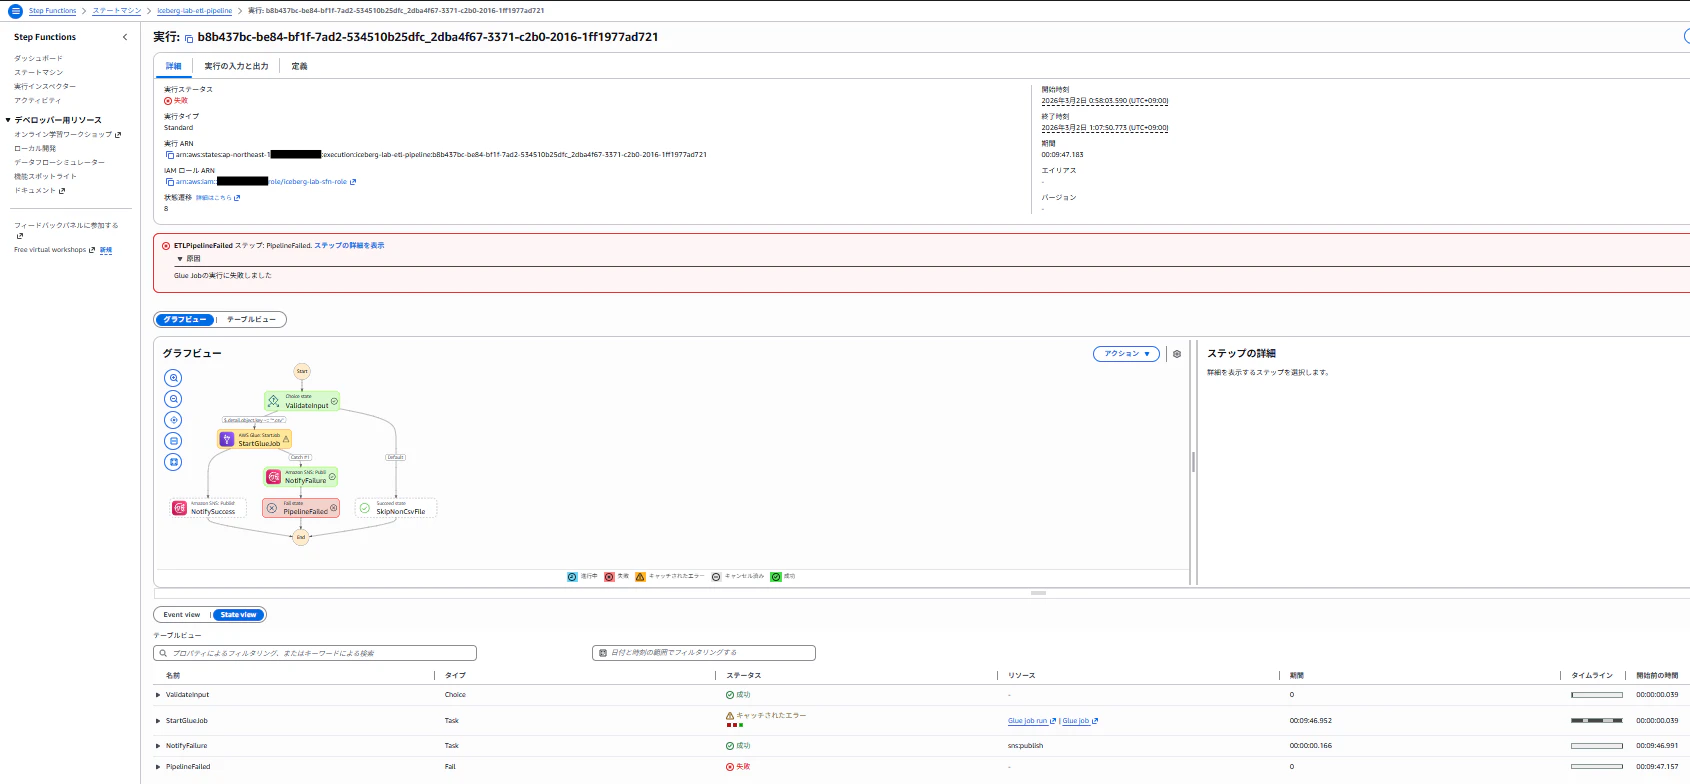This screenshot has width=1690, height=784.
Task: Switch to テーブルビュー toggle
Action: click(x=251, y=320)
